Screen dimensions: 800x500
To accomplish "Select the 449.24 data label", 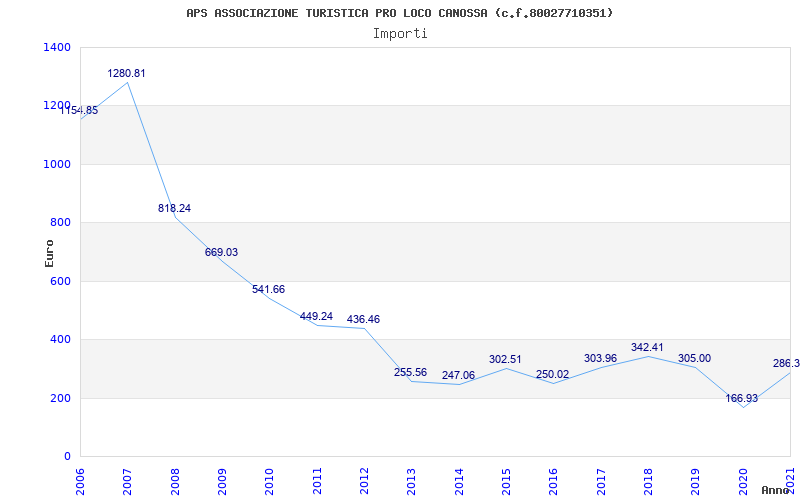I will [316, 316].
